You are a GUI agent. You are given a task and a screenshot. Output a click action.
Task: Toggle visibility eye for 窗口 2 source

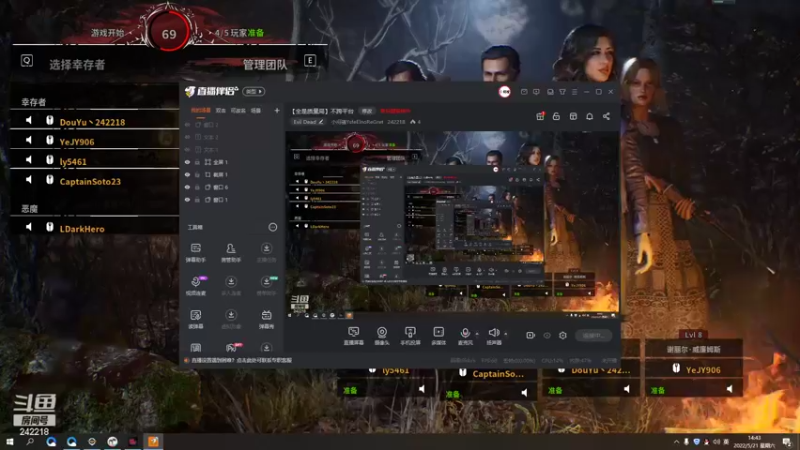187,124
